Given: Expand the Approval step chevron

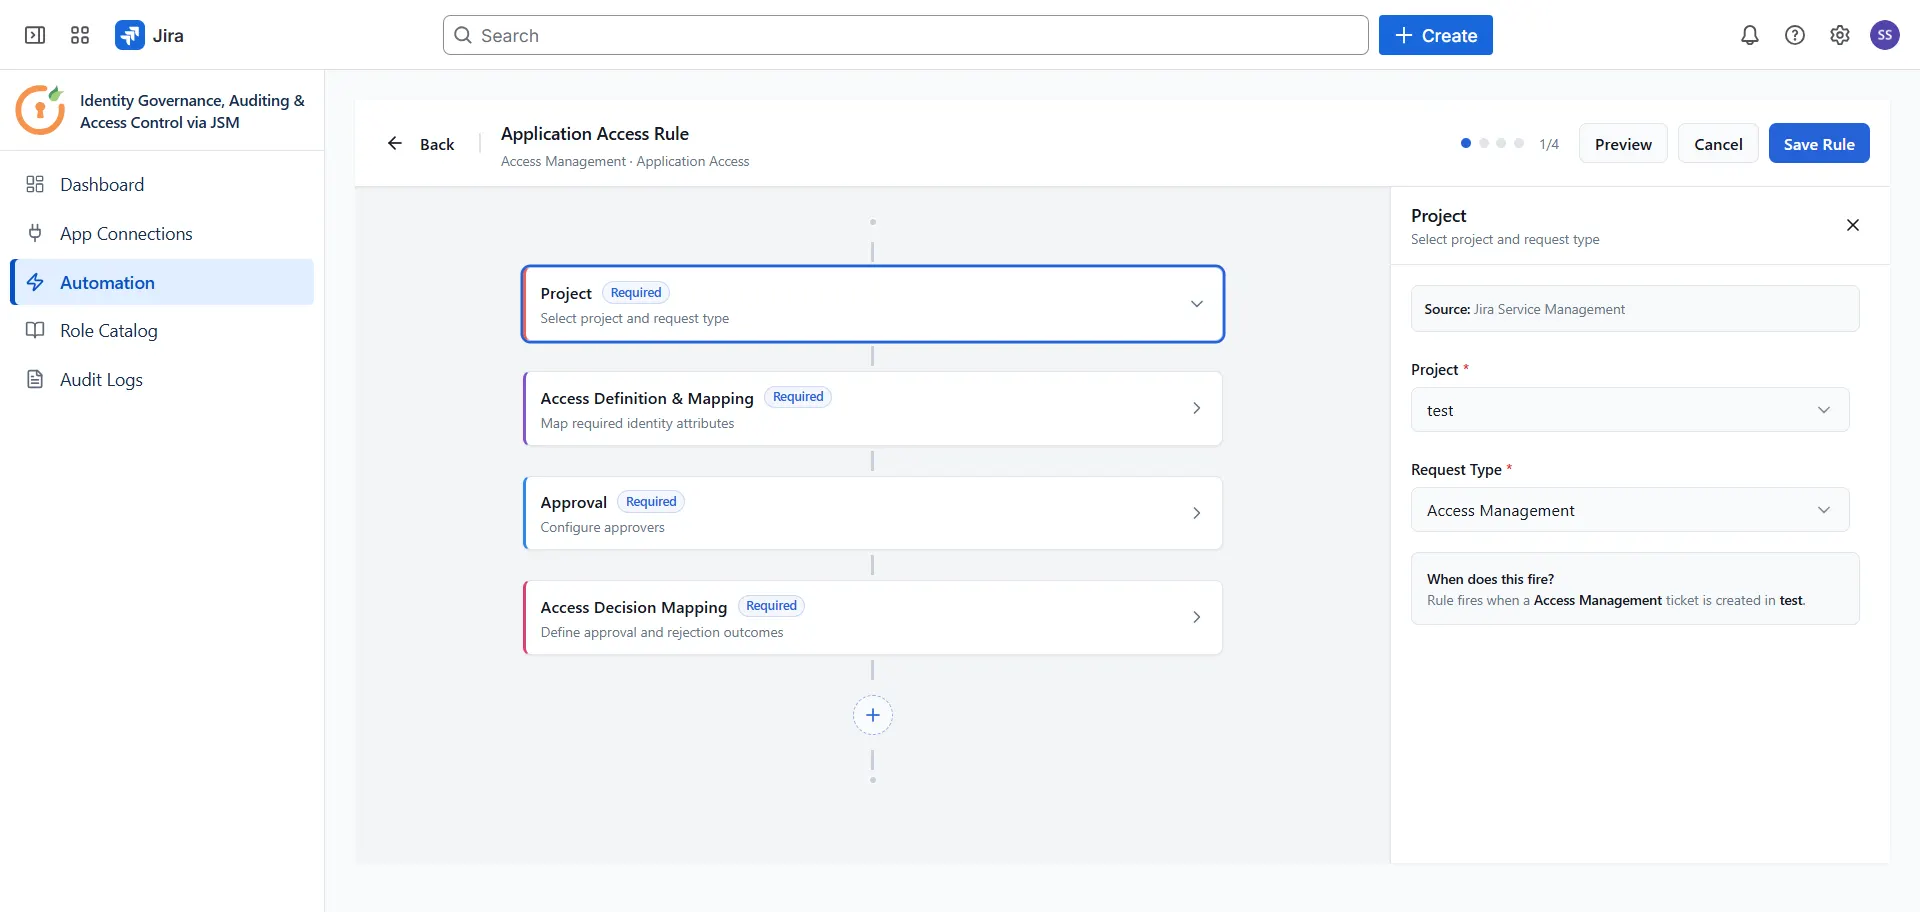Looking at the screenshot, I should [1196, 513].
